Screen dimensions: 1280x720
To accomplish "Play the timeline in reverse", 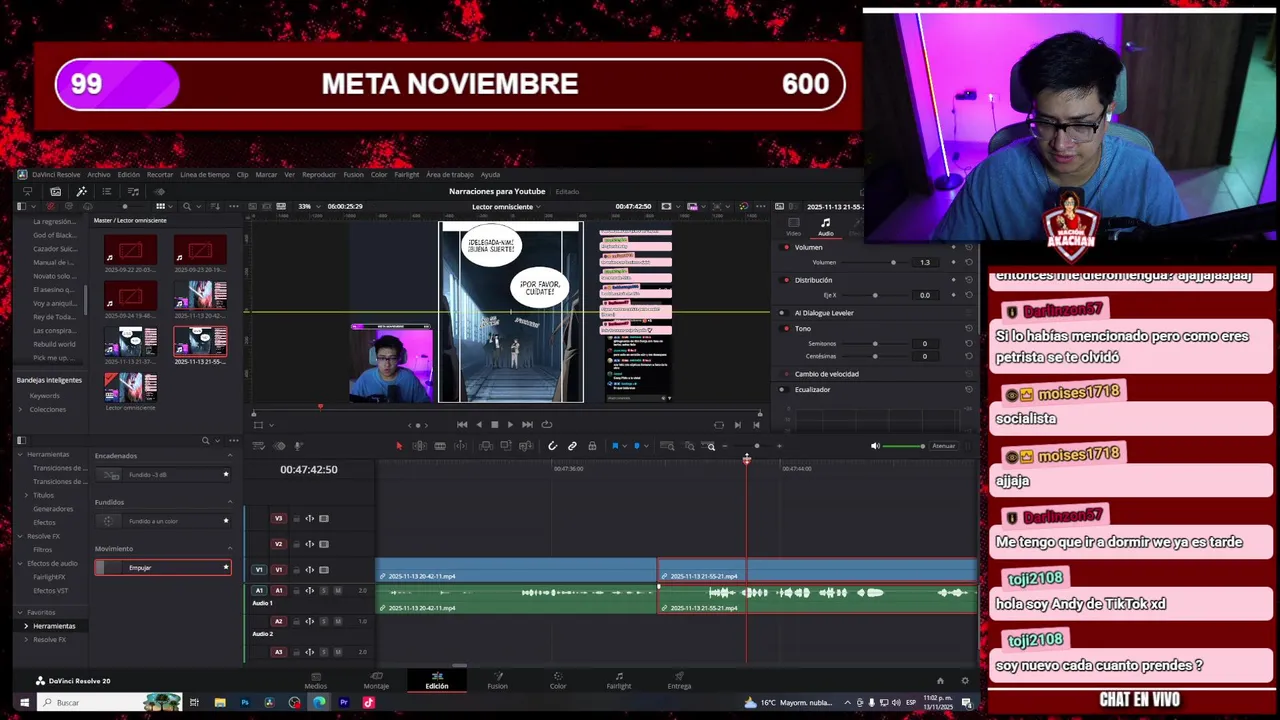I will point(478,424).
